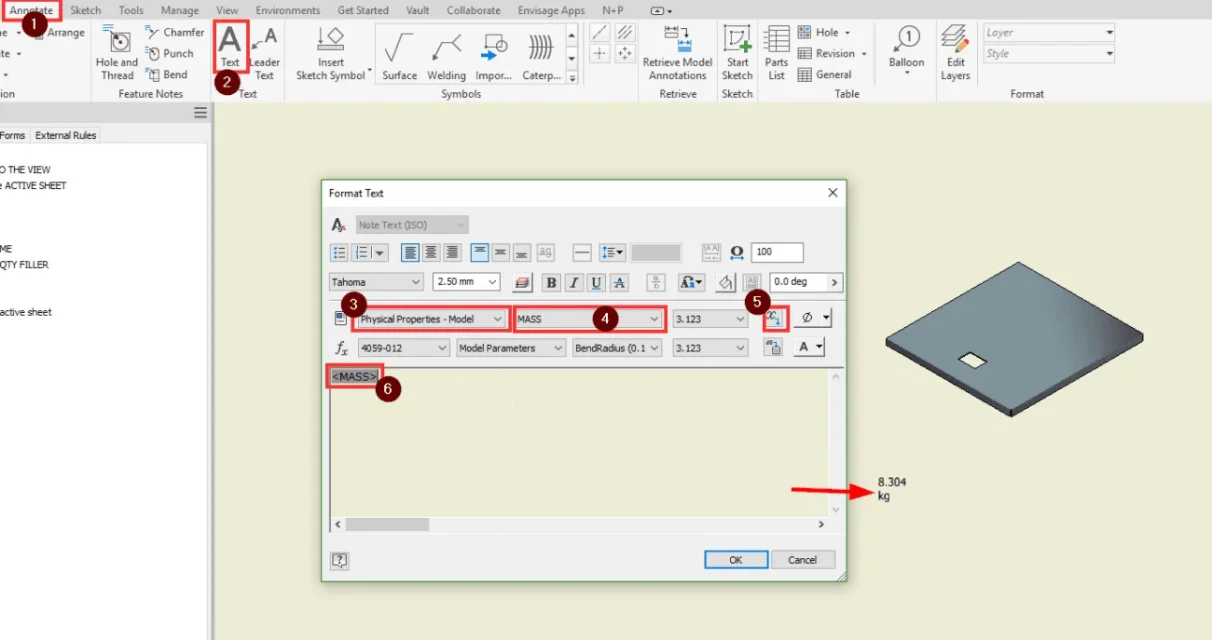Open the Style dropdown in Format panel
The height and width of the screenshot is (640, 1212).
click(1049, 54)
